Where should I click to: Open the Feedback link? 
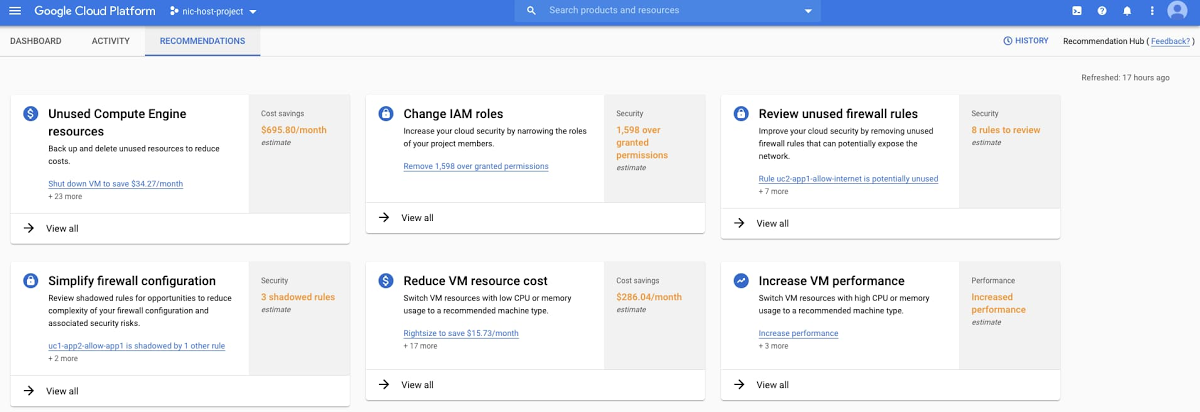pyautogui.click(x=1170, y=41)
